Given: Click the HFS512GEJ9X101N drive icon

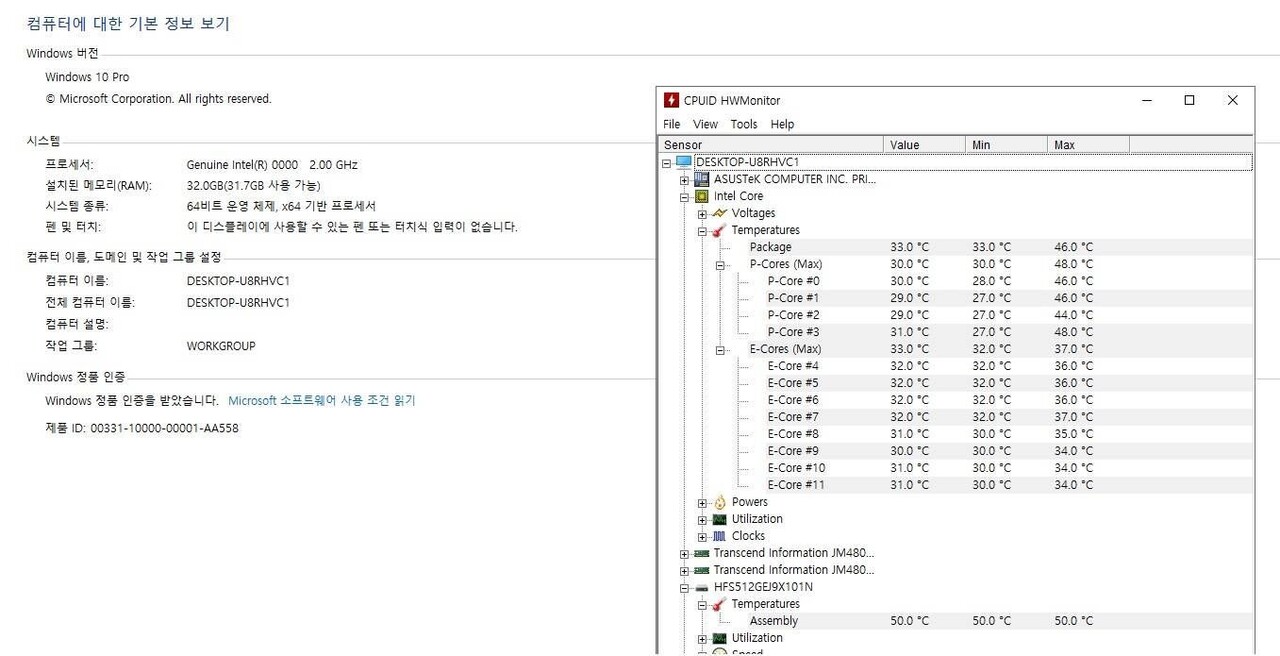Looking at the screenshot, I should tap(700, 587).
